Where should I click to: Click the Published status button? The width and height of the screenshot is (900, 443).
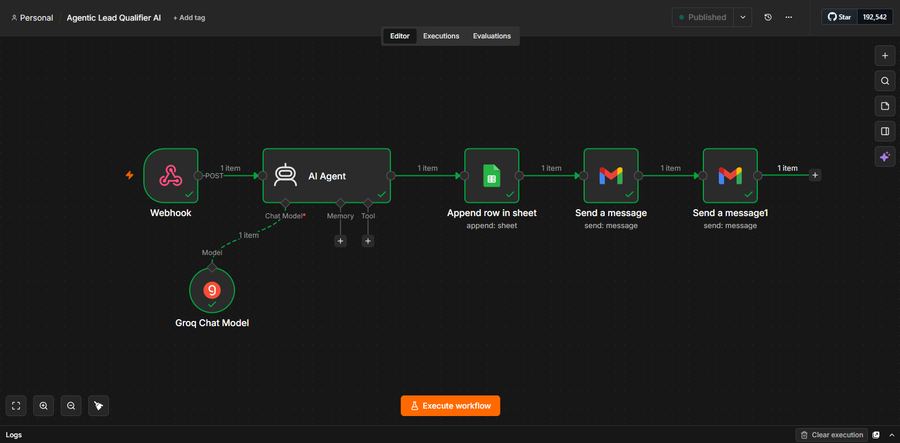coord(703,17)
